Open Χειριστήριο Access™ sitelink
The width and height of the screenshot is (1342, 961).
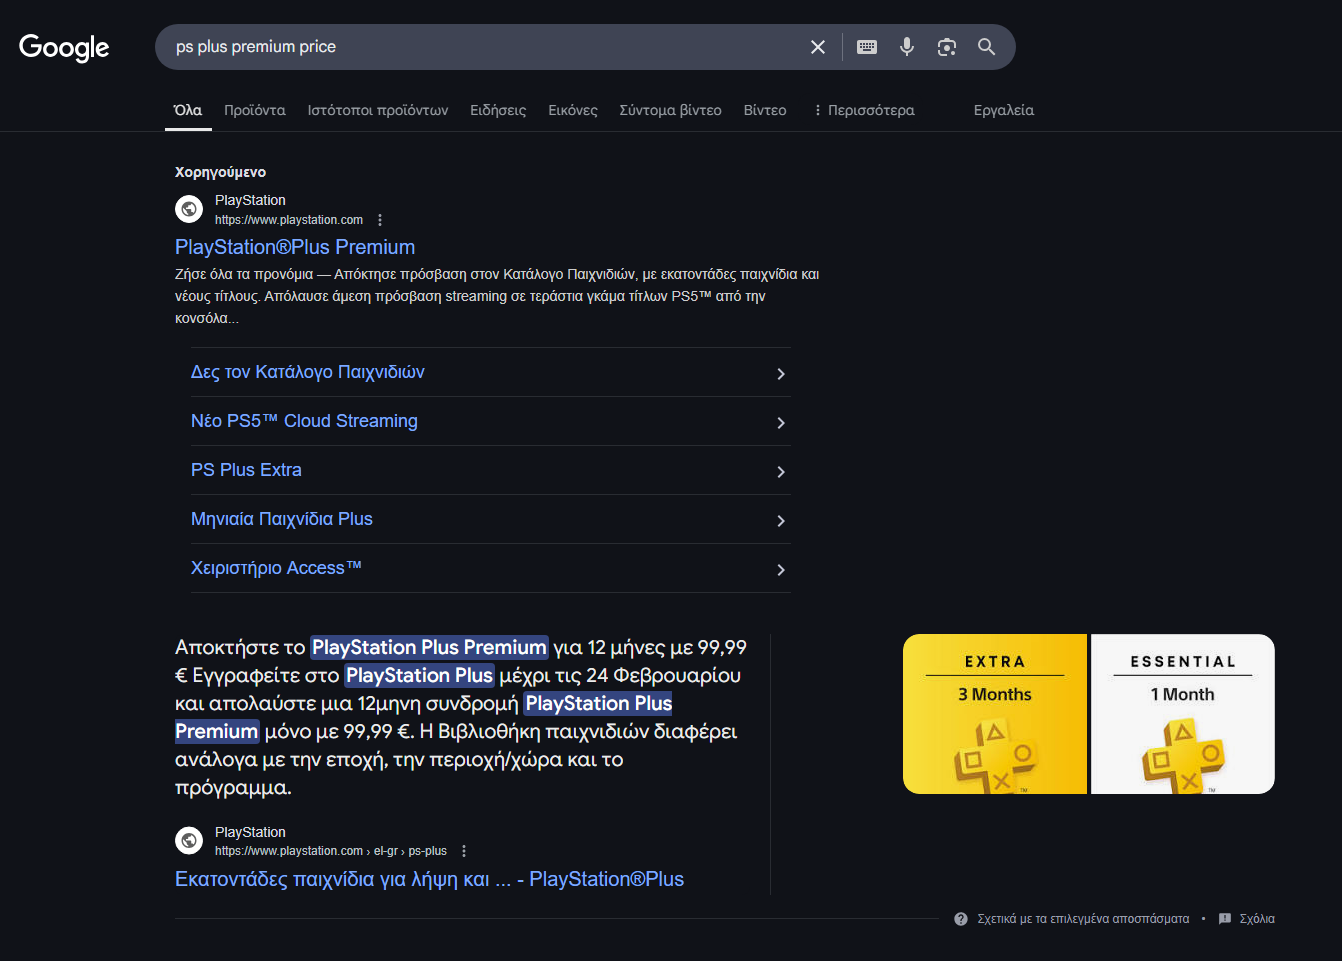tap(276, 568)
